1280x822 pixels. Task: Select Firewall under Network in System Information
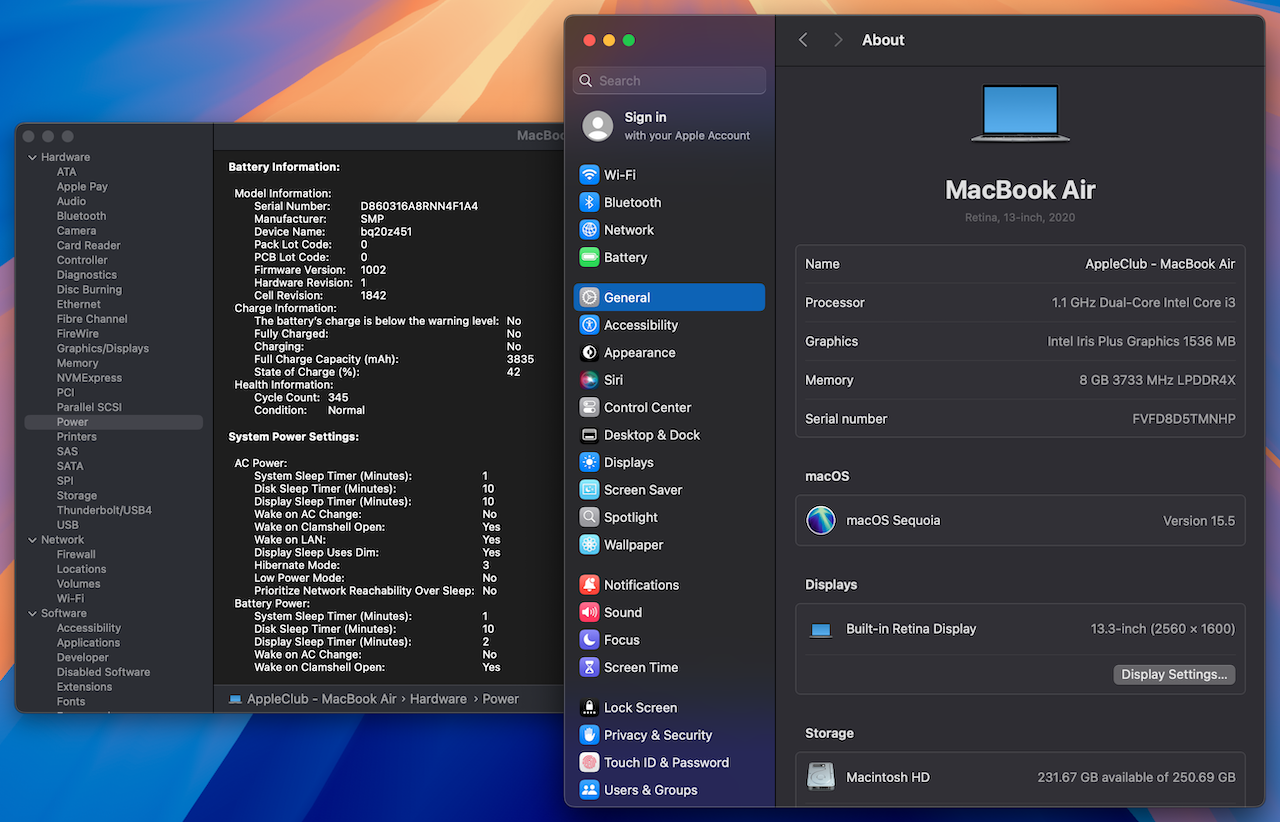76,554
